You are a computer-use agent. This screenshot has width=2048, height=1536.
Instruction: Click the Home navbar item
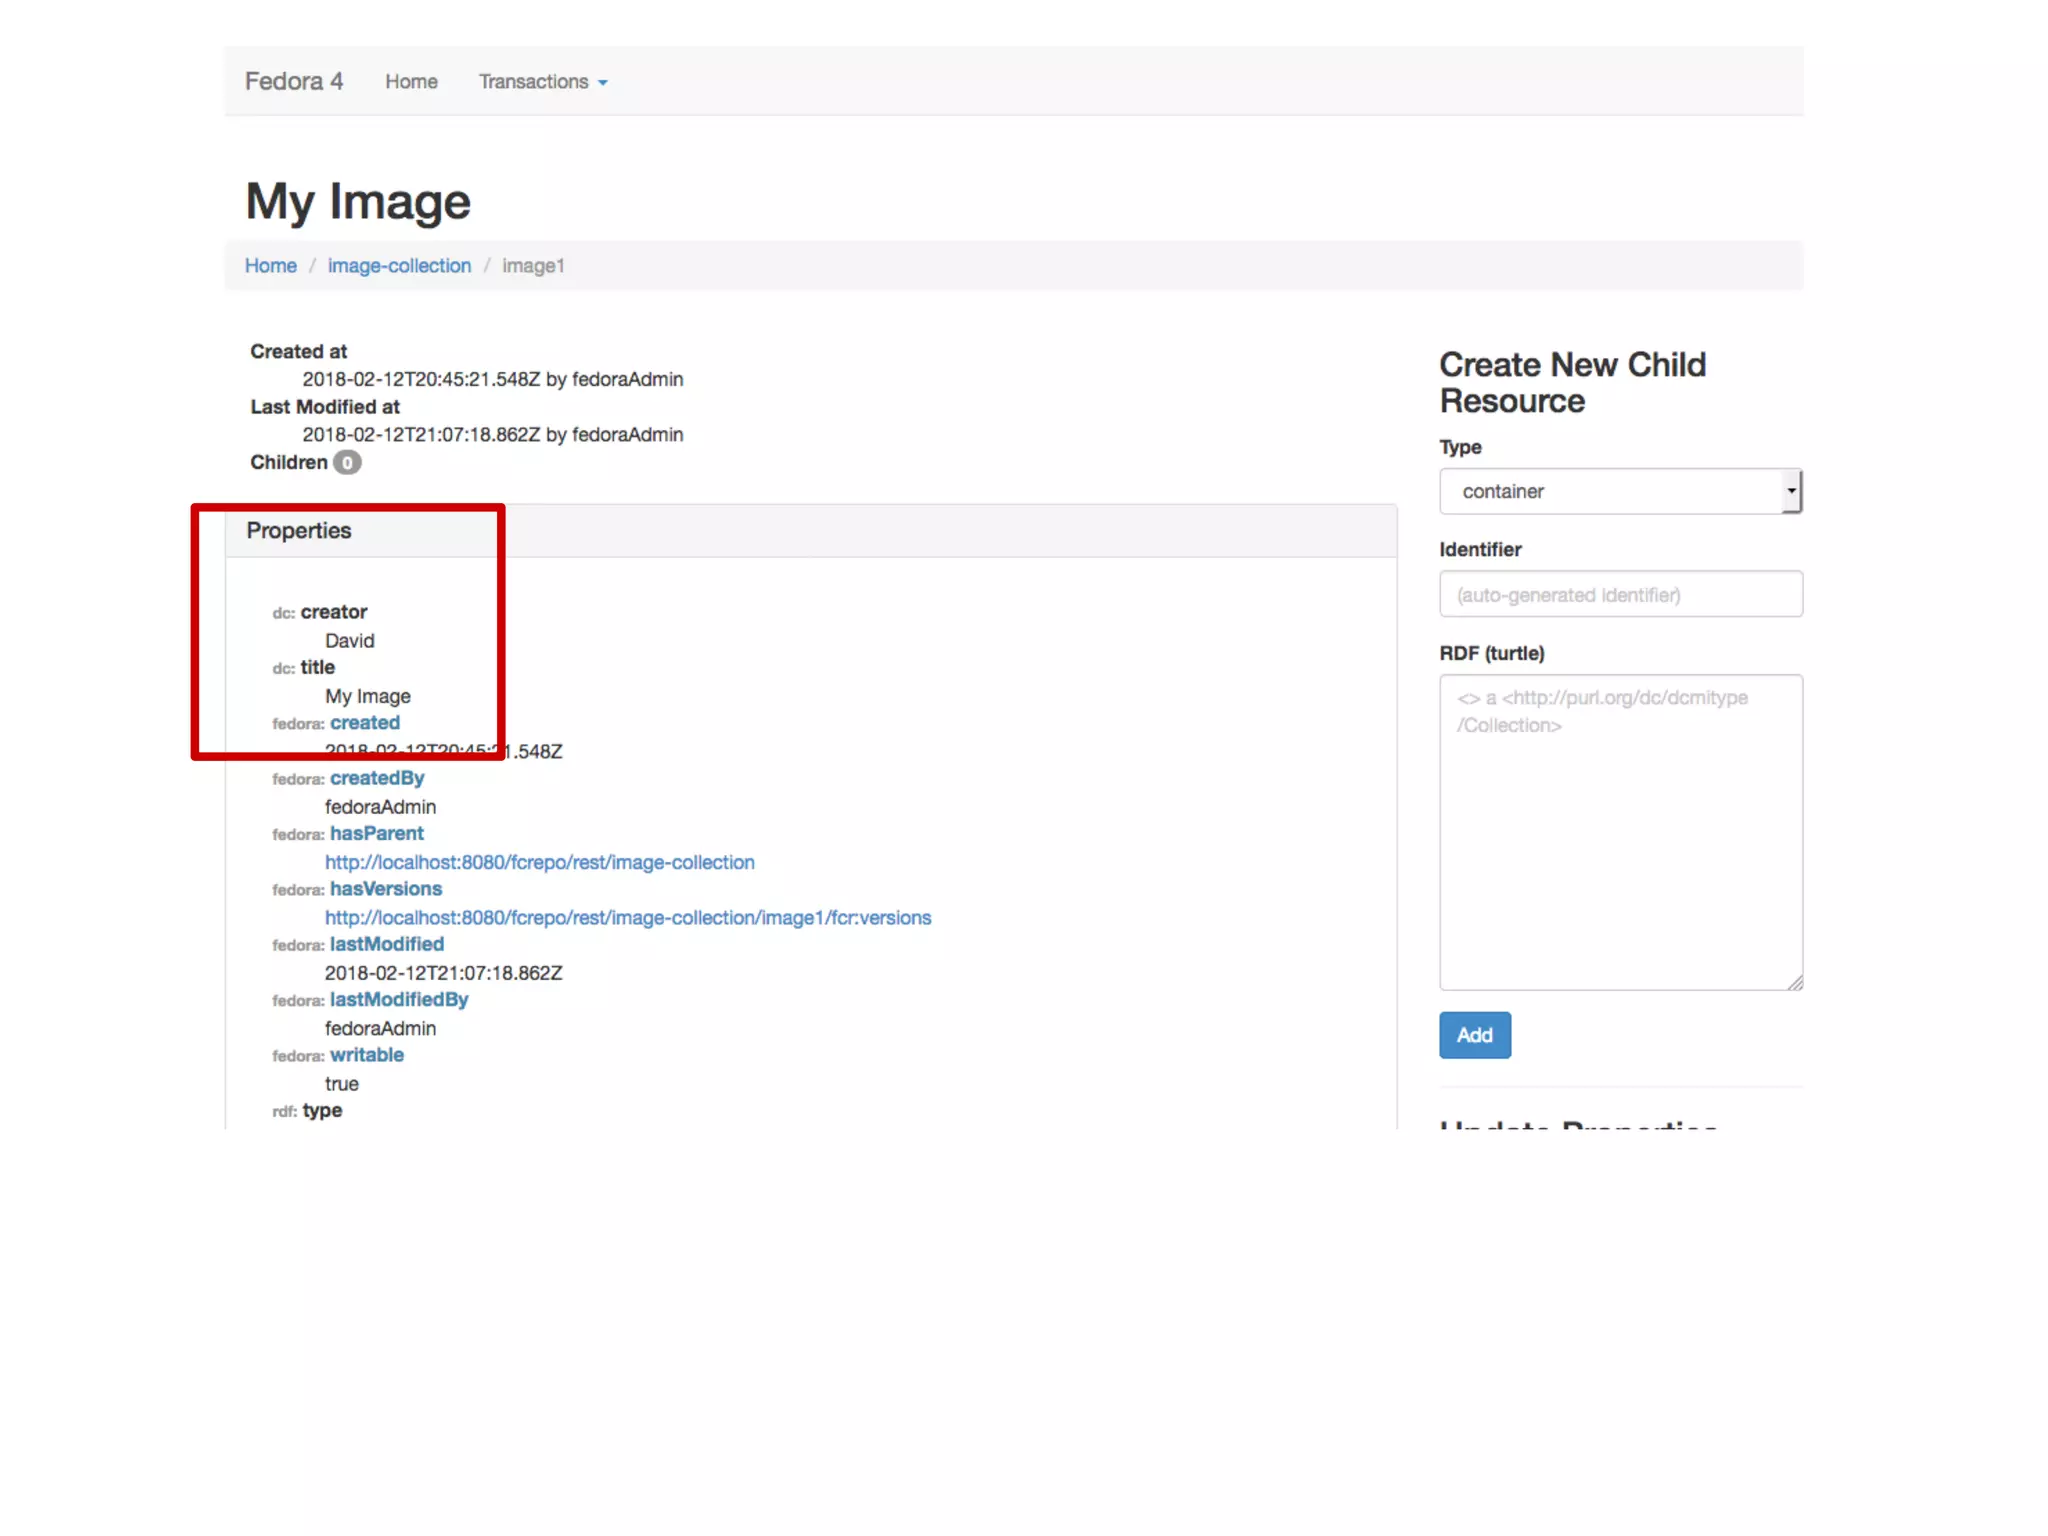click(x=411, y=82)
